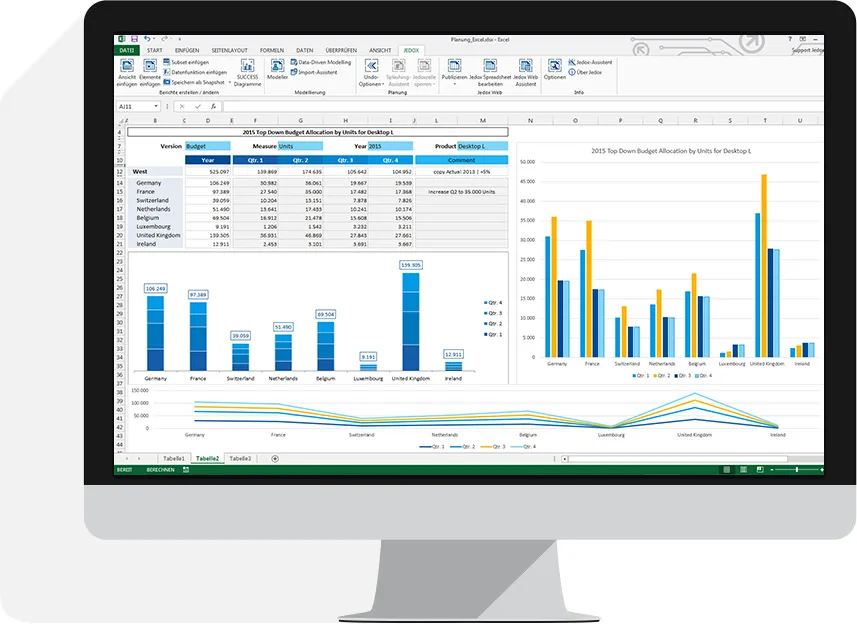Image resolution: width=857 pixels, height=624 pixels.
Task: Click Über Jedox
Action: click(585, 72)
